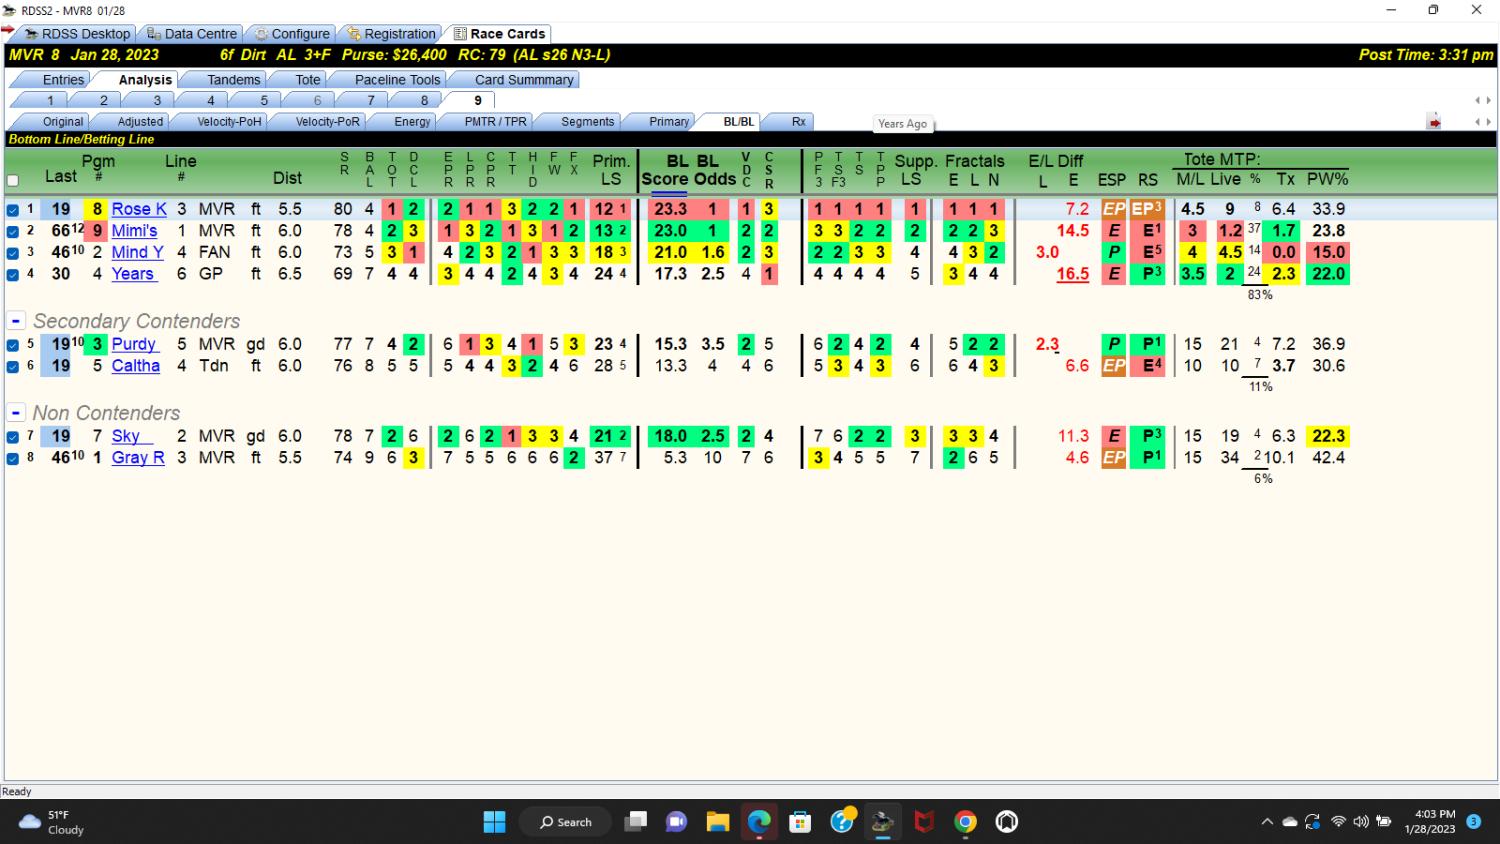Image resolution: width=1500 pixels, height=844 pixels.
Task: Open Microsoft Store from taskbar
Action: (800, 822)
